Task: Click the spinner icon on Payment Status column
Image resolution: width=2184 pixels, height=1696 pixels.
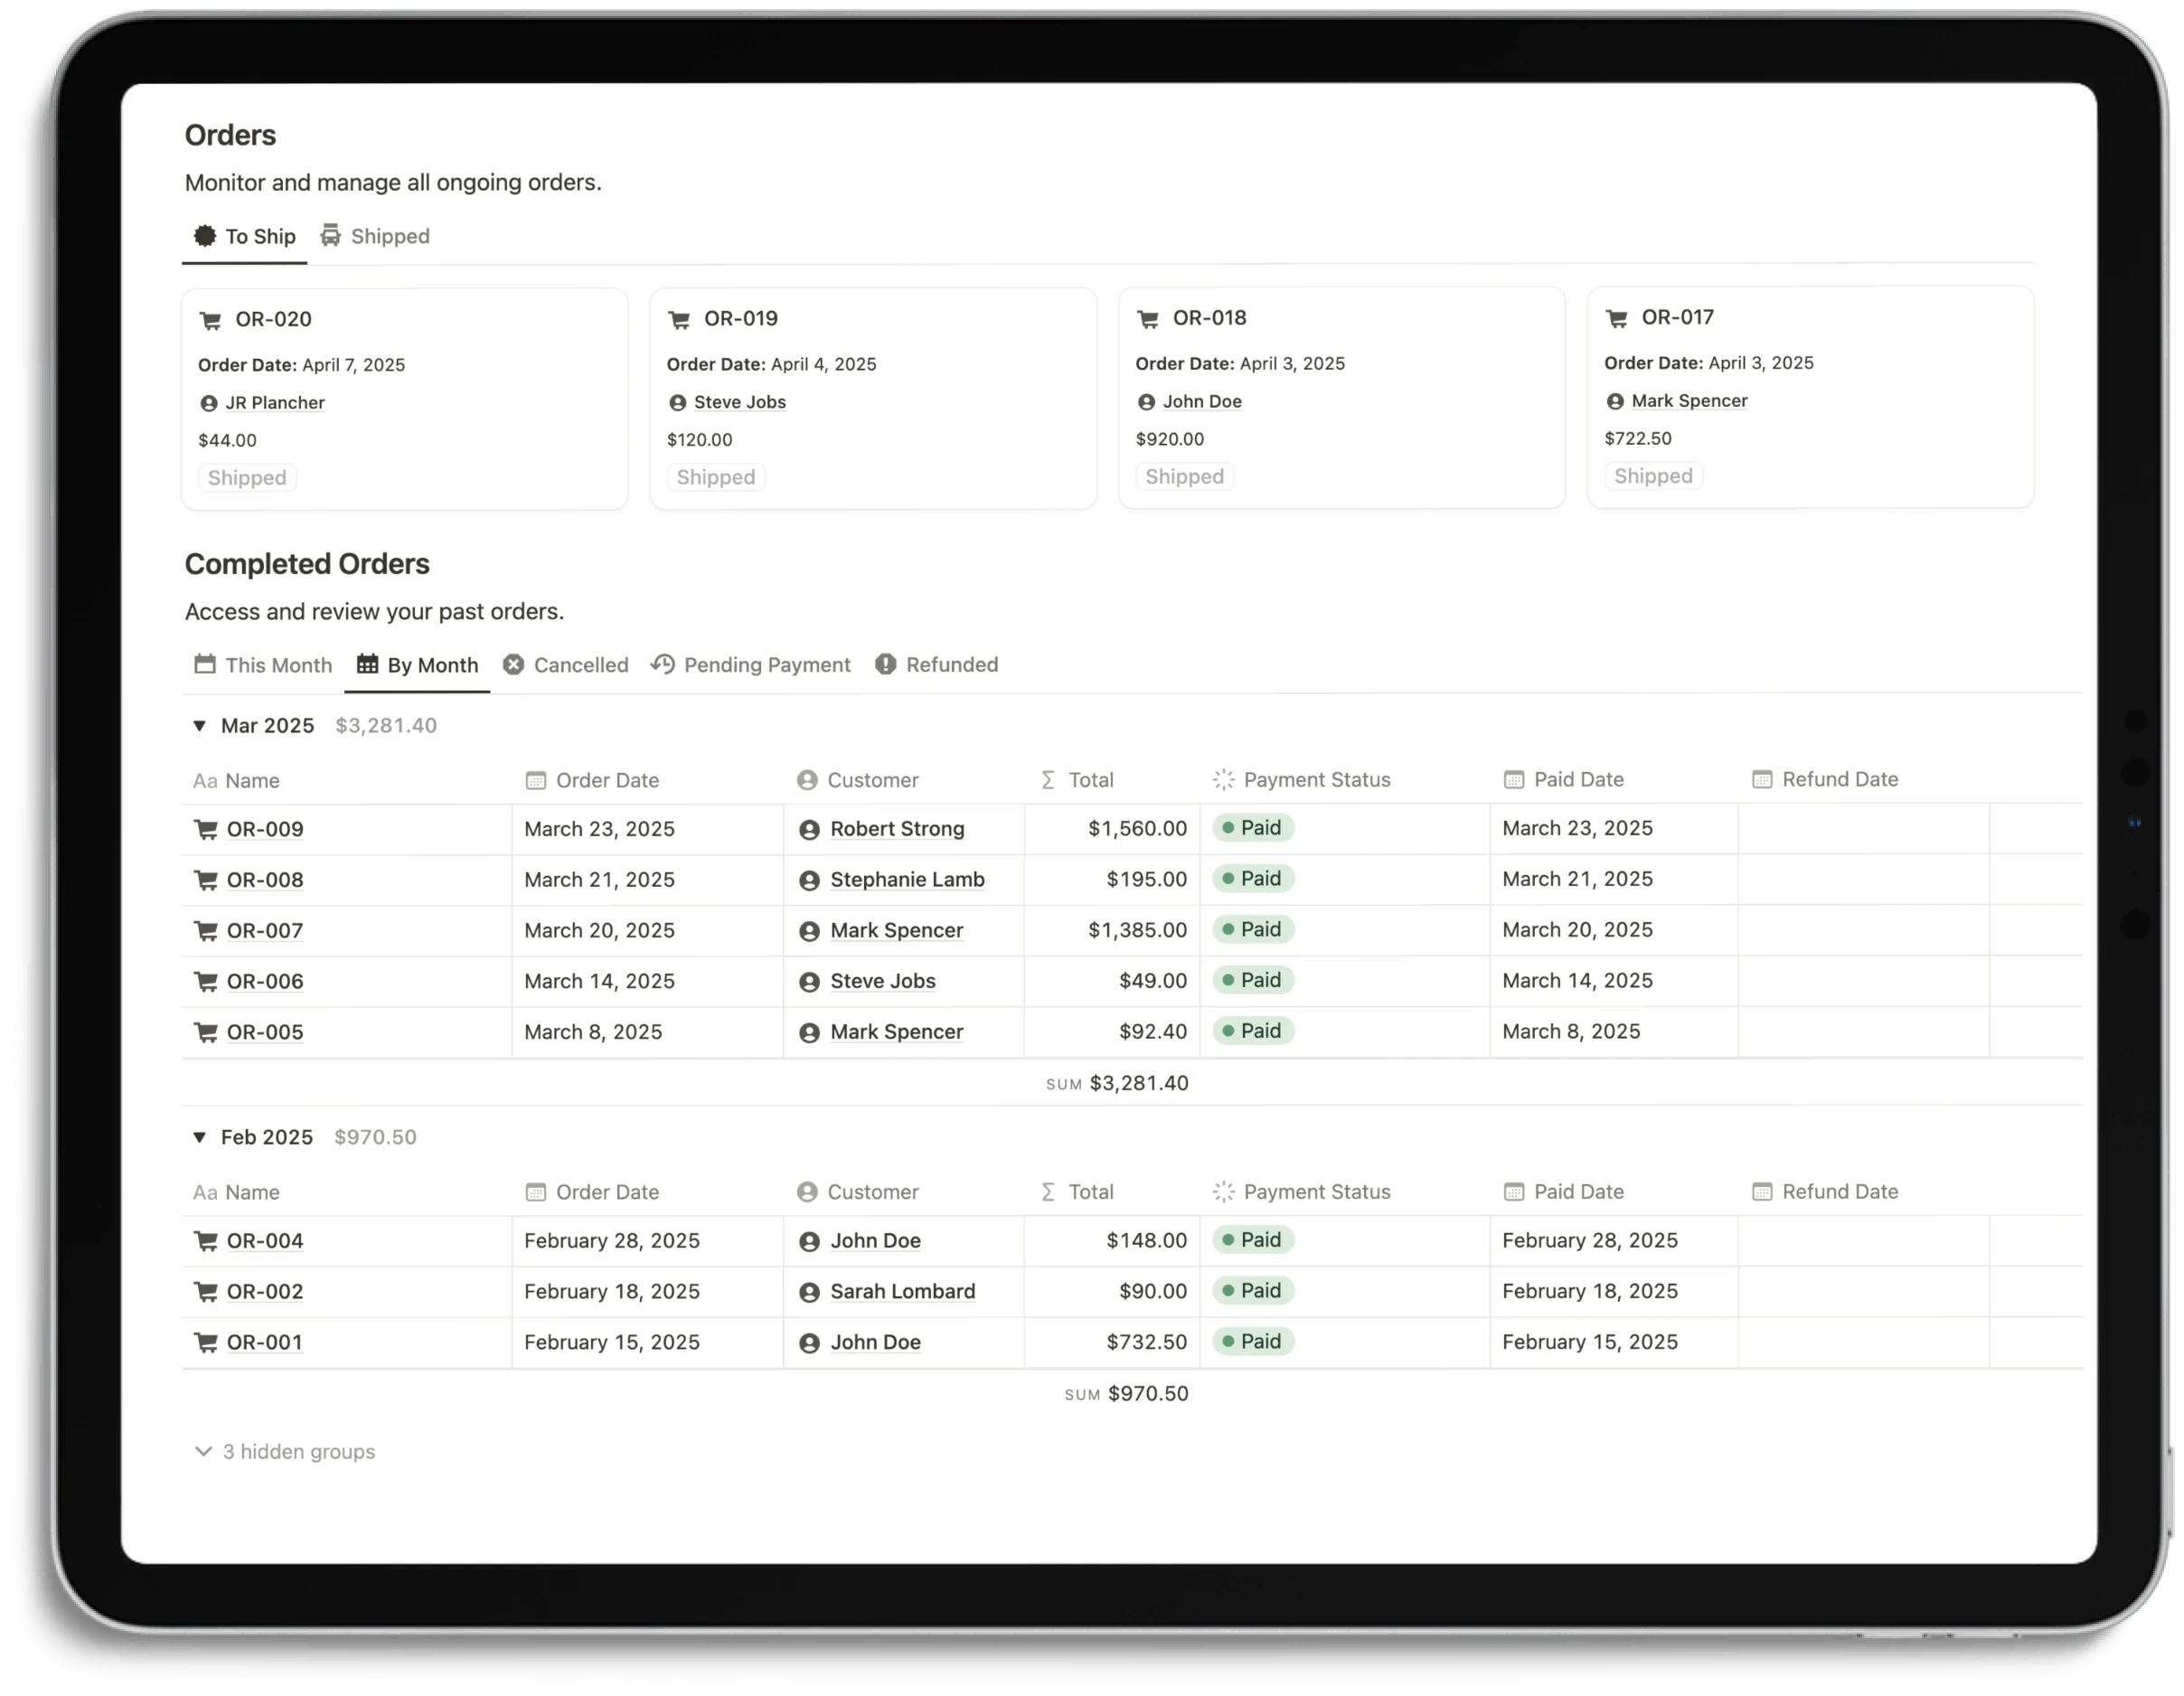Action: [1222, 780]
